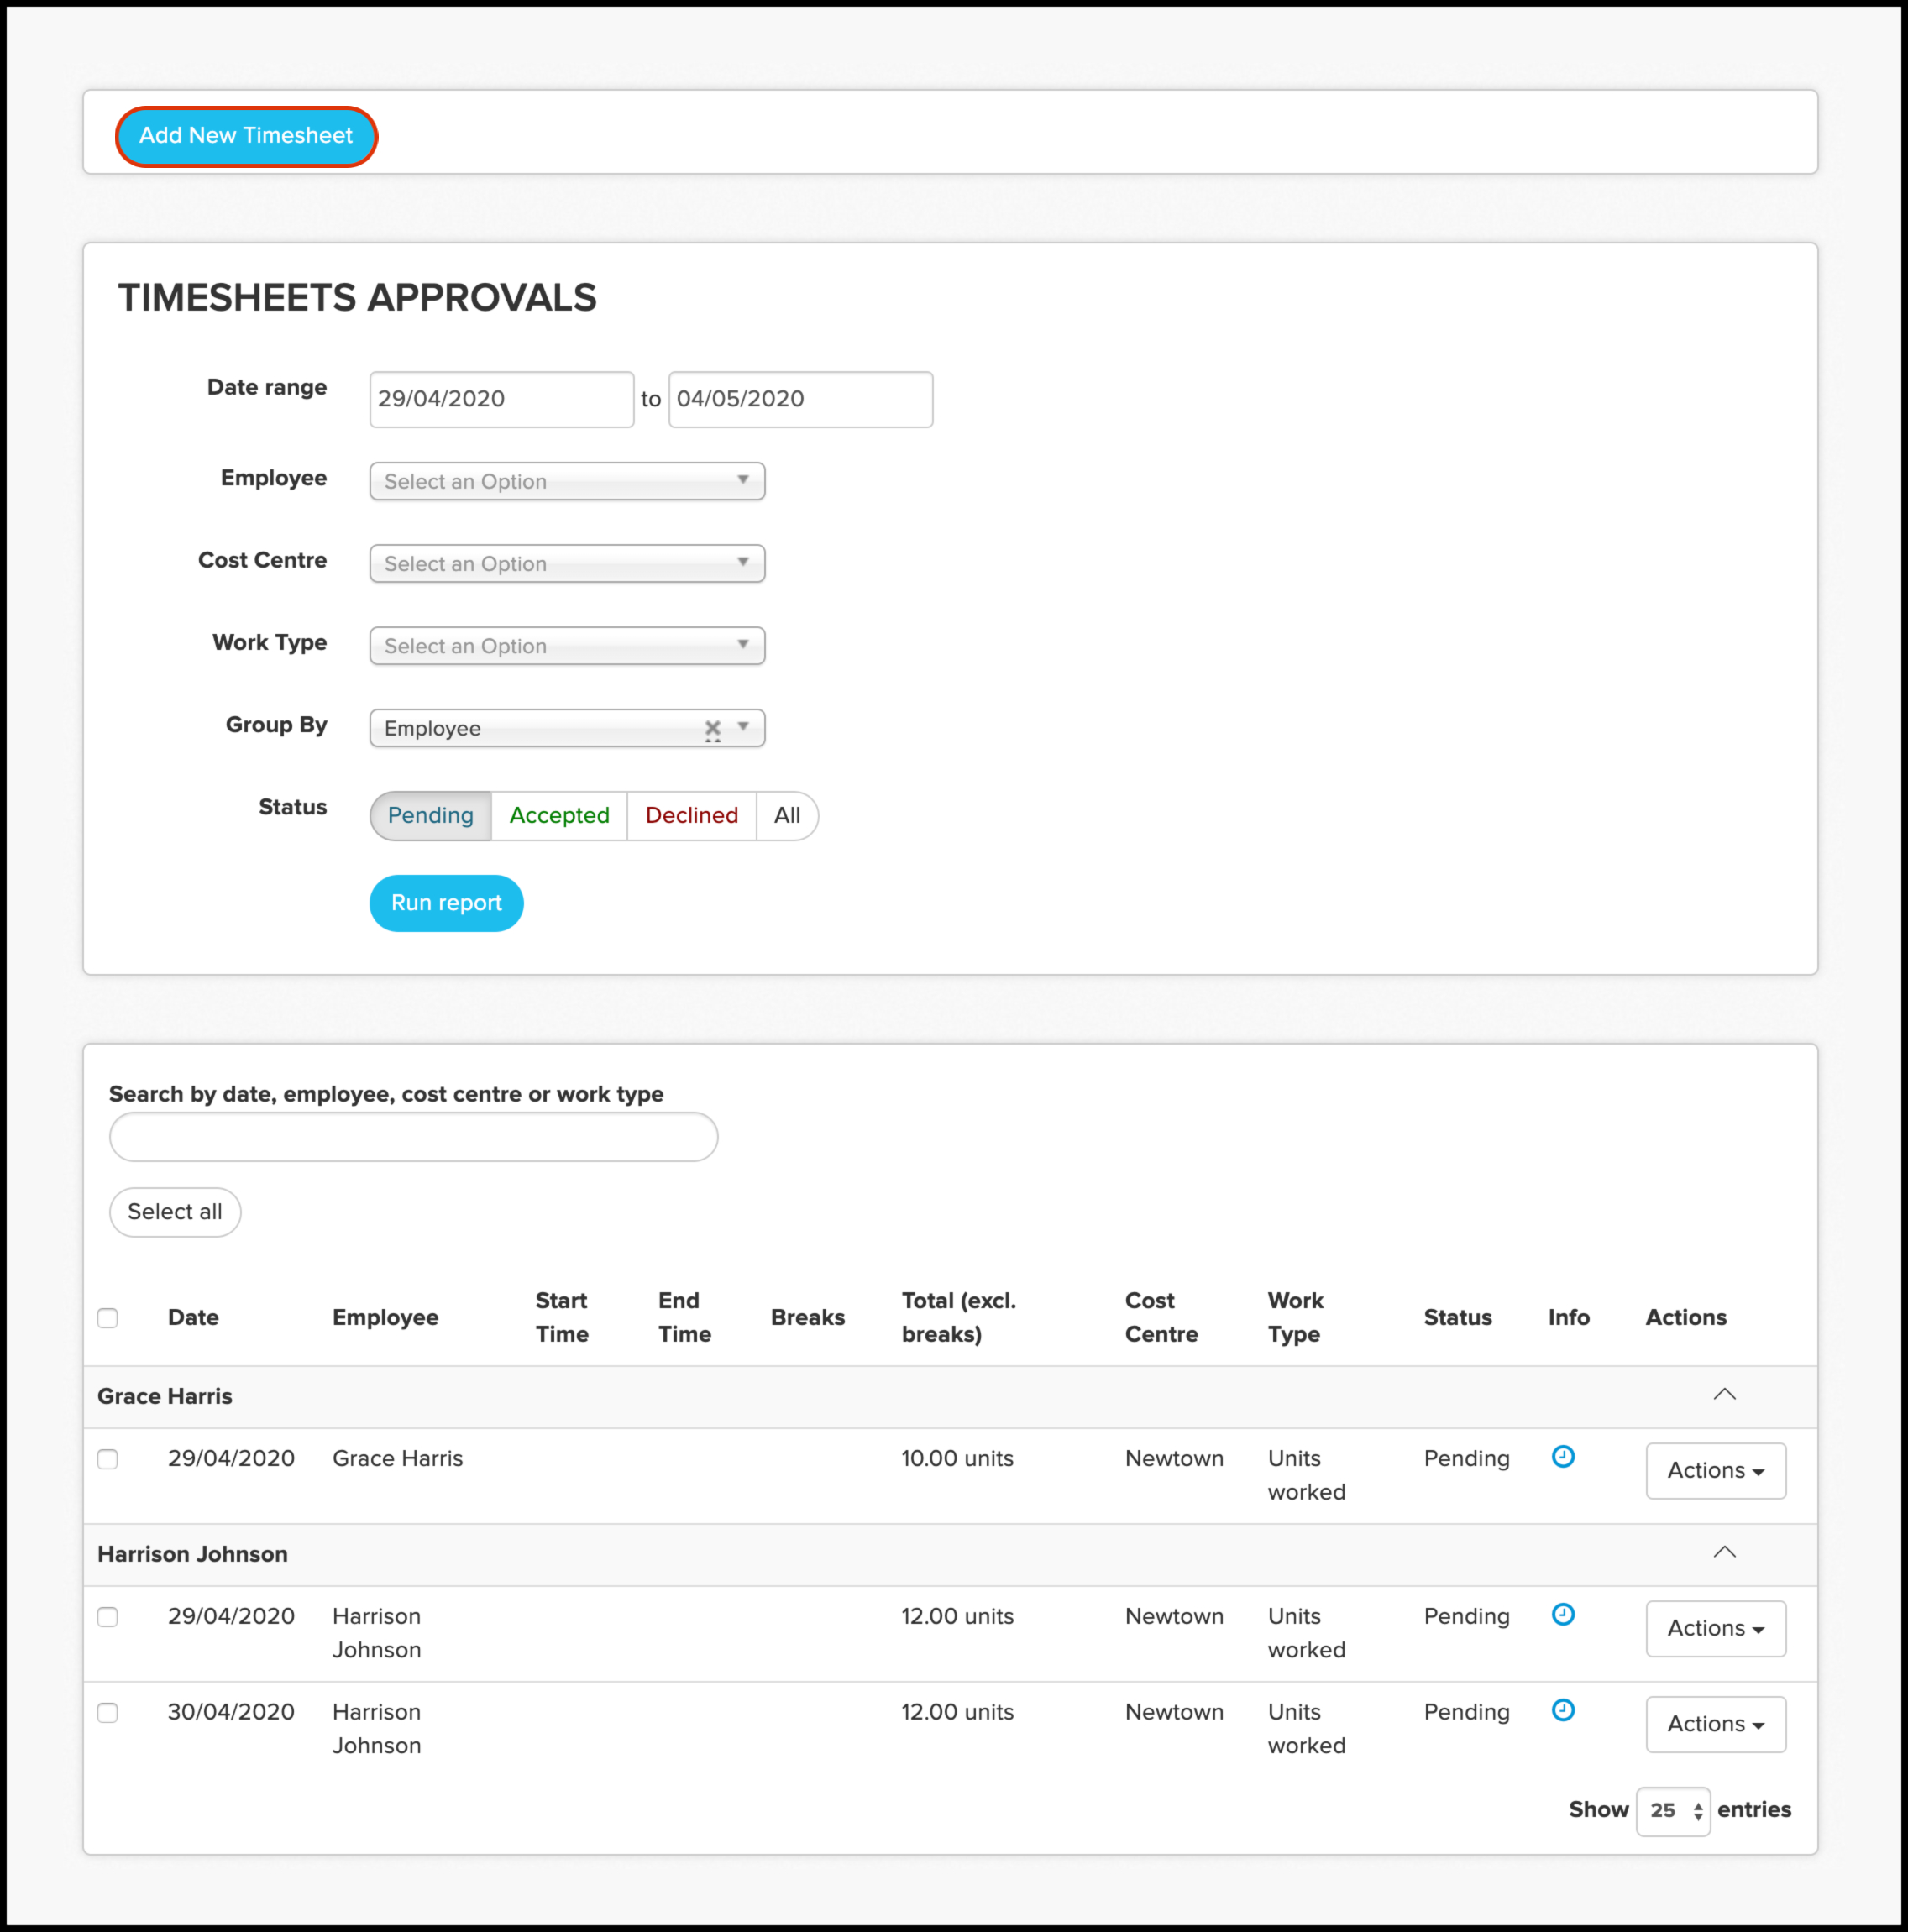Collapse the Grace Harris group

click(x=1724, y=1395)
